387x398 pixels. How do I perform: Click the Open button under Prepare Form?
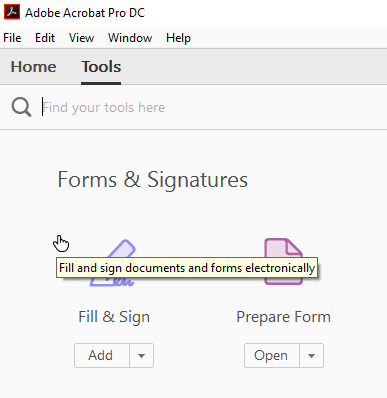point(272,355)
